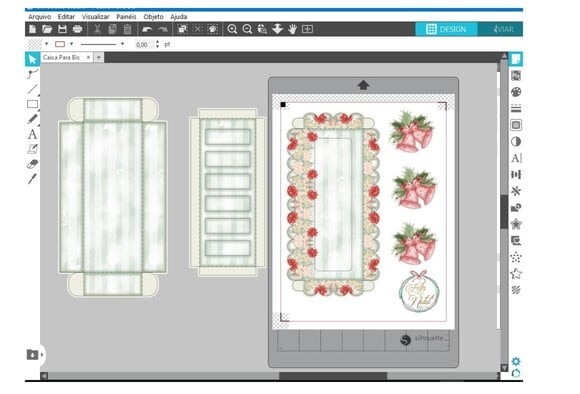
Task: Select the floral scalloped box lid design
Action: click(333, 205)
